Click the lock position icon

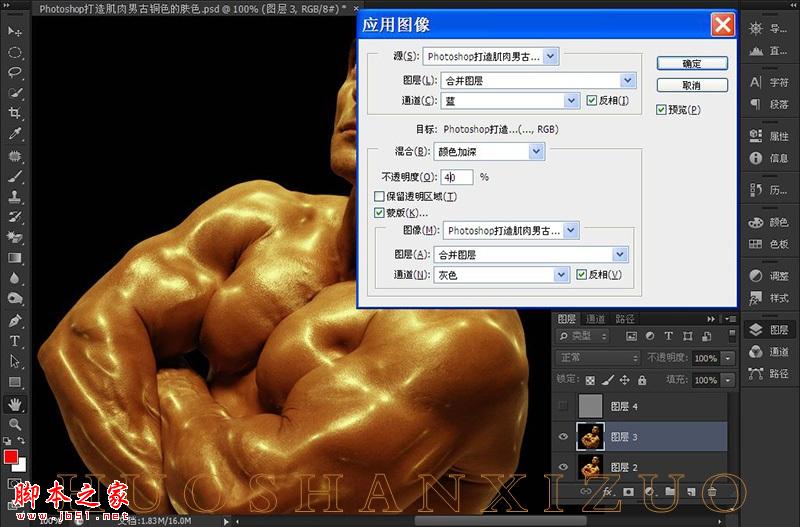tap(624, 380)
